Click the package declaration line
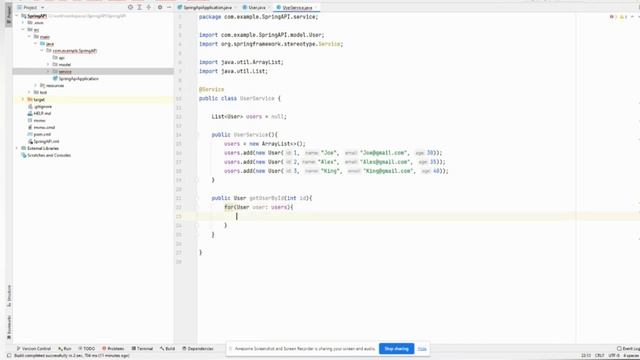 point(258,17)
